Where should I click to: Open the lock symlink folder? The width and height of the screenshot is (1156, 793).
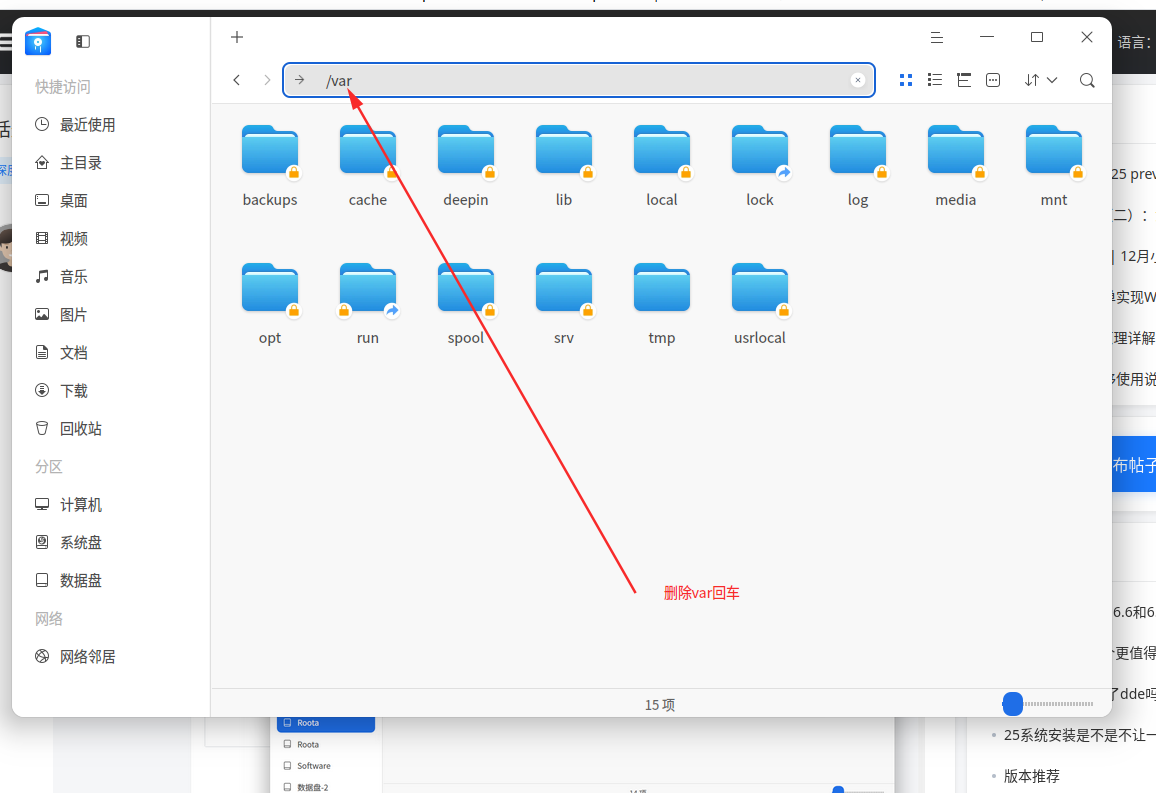760,167
